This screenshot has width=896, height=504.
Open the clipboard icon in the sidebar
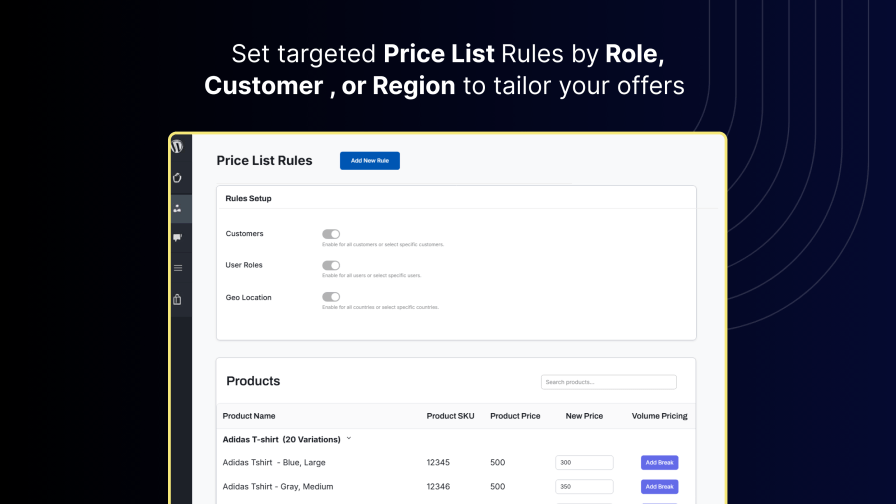[x=177, y=299]
